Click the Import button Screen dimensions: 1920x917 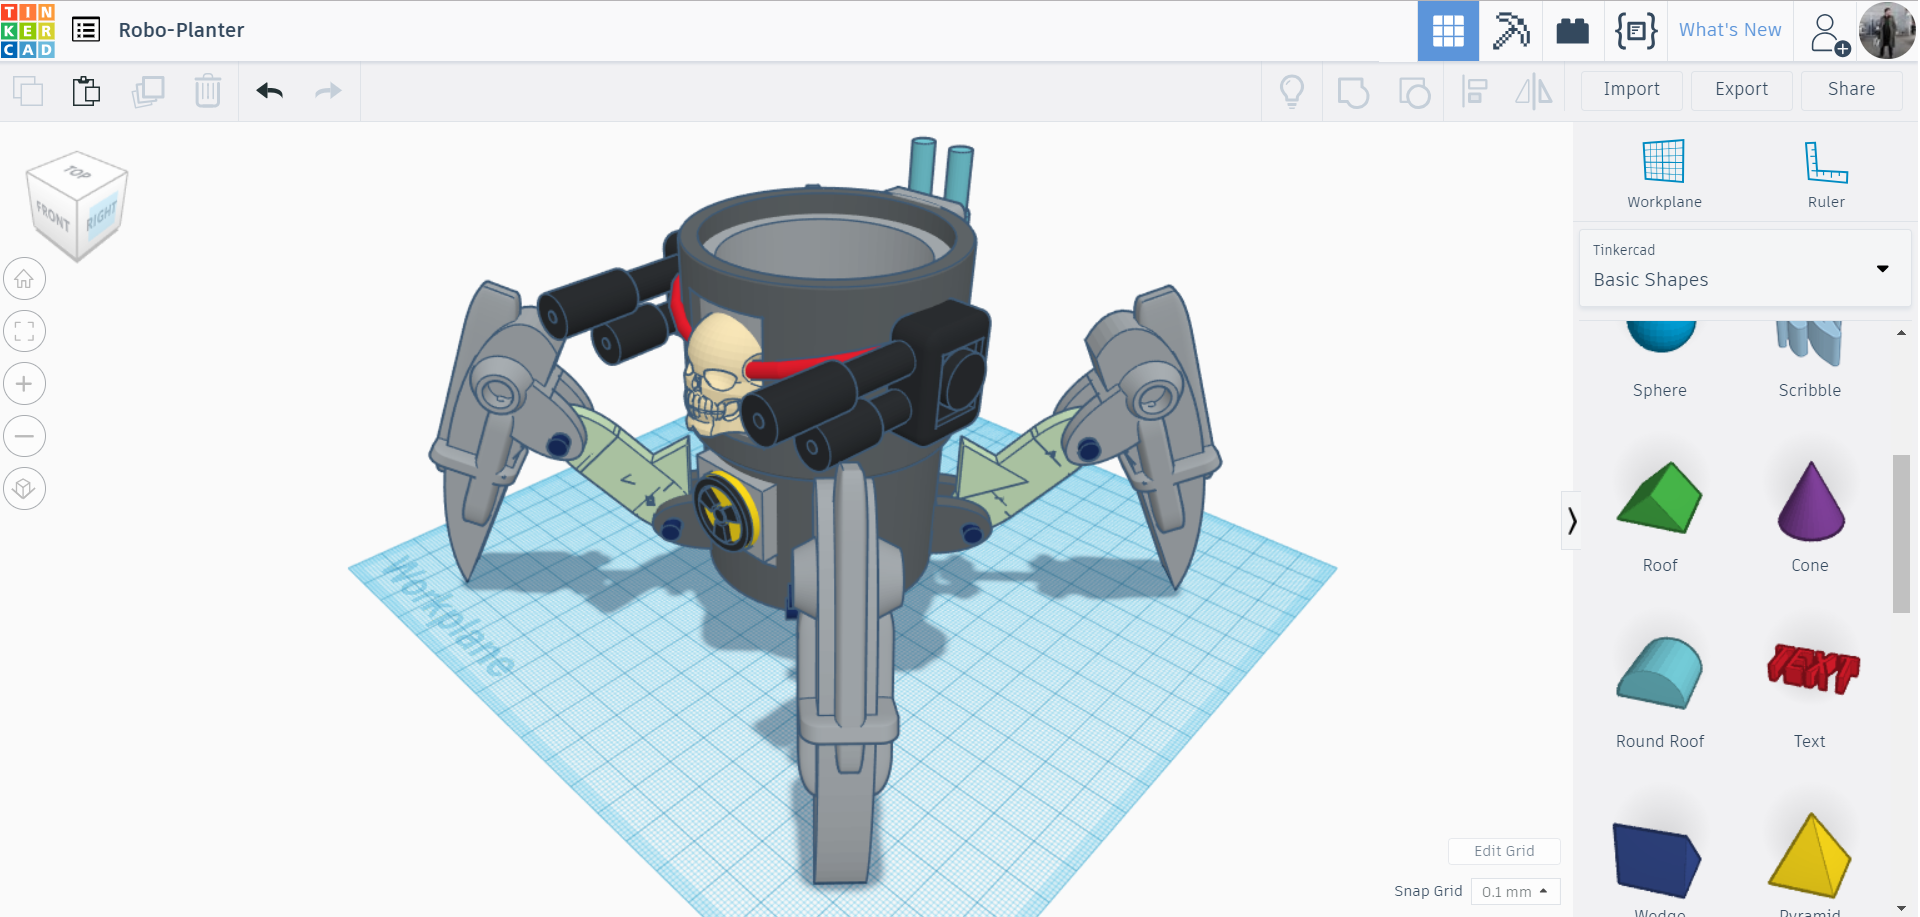point(1632,90)
